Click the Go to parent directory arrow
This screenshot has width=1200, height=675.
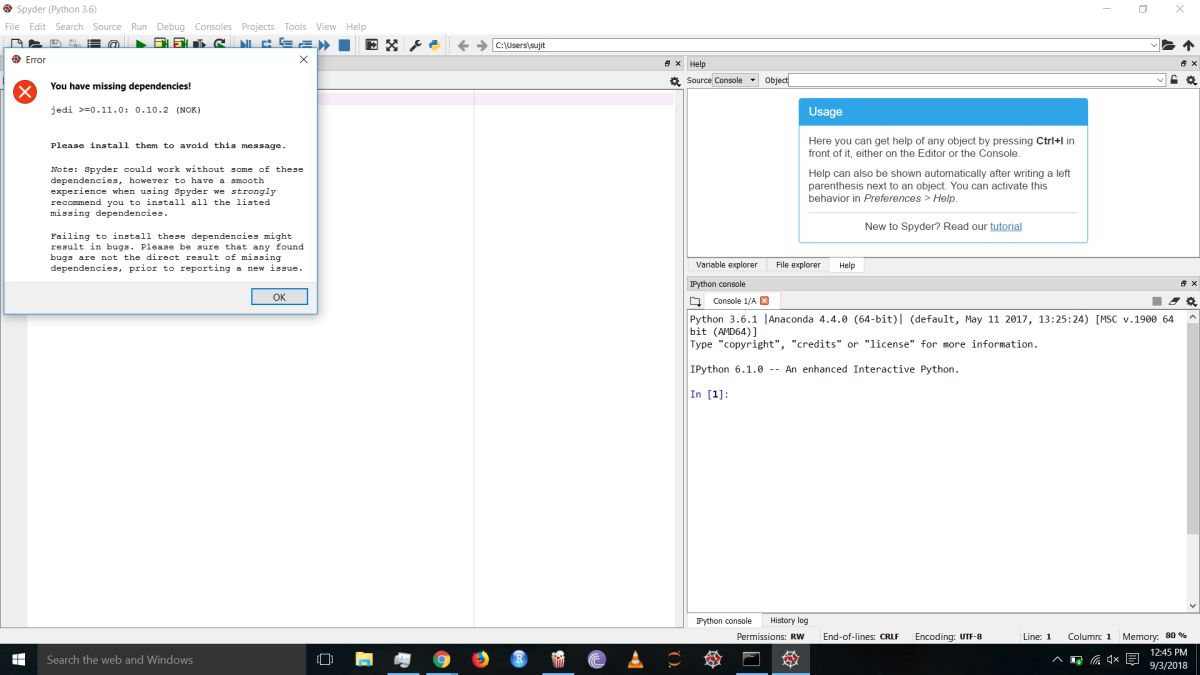(x=1188, y=45)
